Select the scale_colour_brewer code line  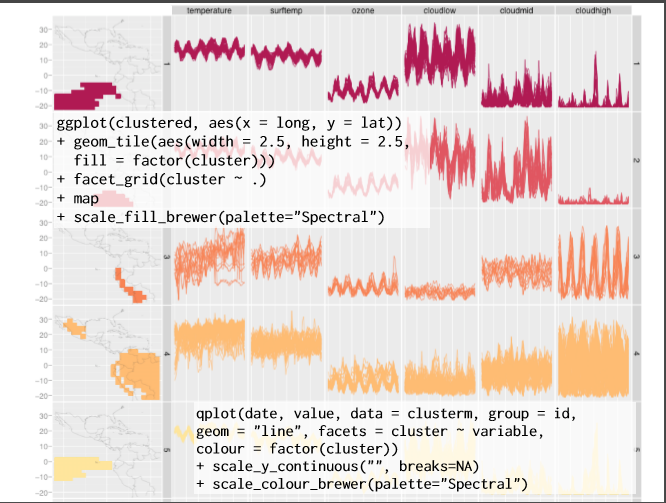(x=362, y=484)
